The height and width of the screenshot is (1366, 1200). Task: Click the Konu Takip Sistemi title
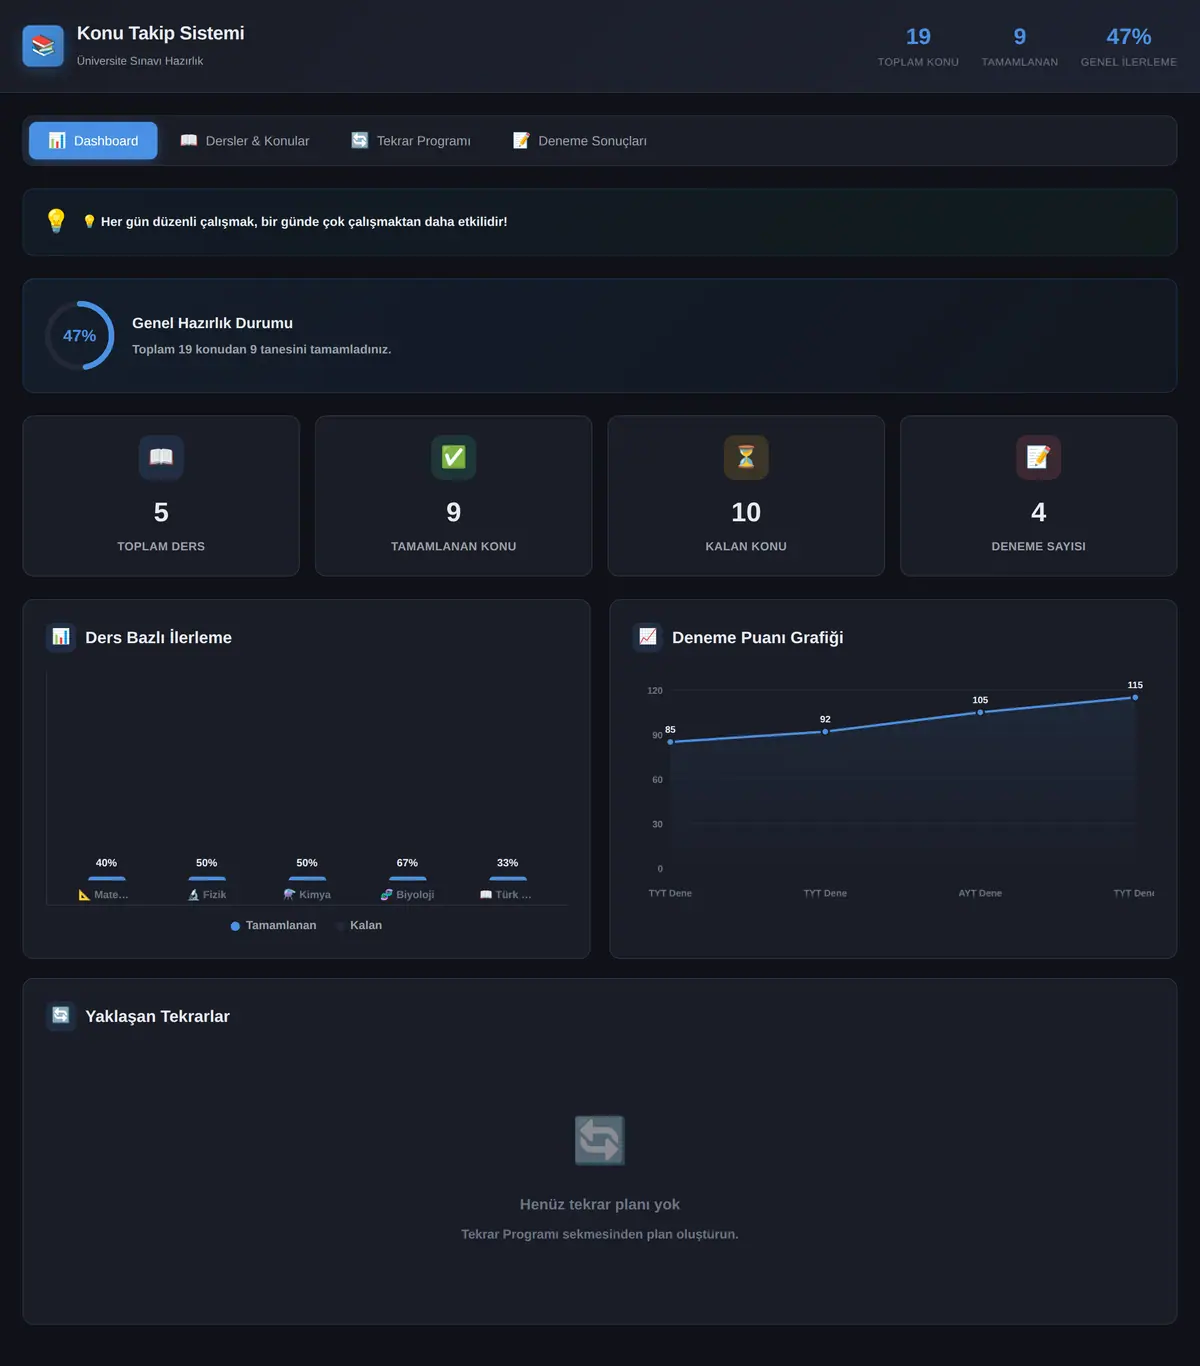click(x=161, y=33)
